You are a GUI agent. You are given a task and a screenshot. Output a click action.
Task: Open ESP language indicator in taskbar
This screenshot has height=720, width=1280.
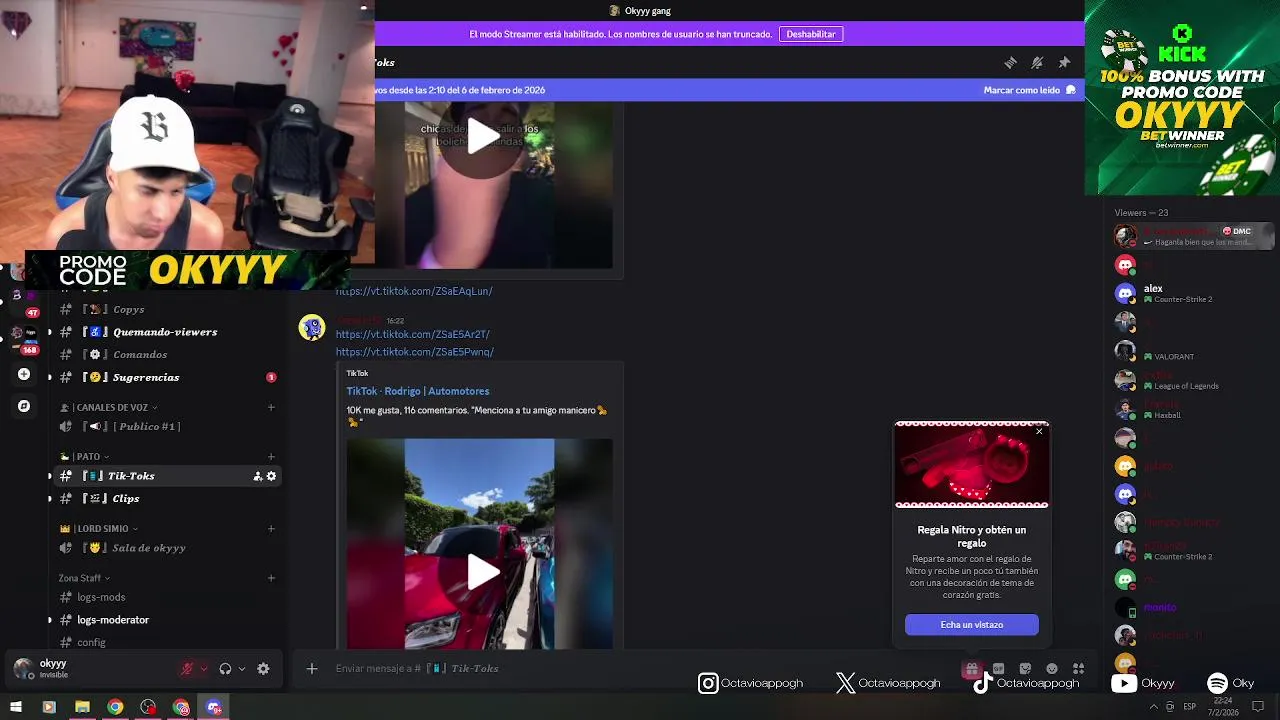[x=1190, y=707]
